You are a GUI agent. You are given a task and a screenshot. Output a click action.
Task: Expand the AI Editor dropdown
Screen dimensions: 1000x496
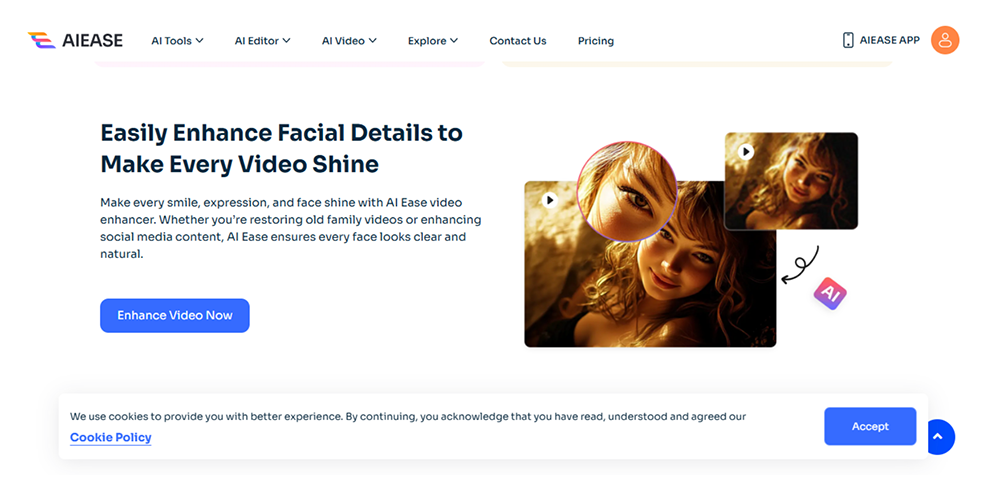pyautogui.click(x=263, y=41)
